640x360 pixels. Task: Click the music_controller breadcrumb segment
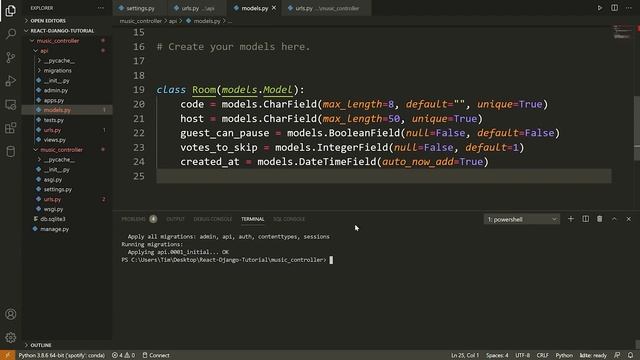[x=140, y=21]
